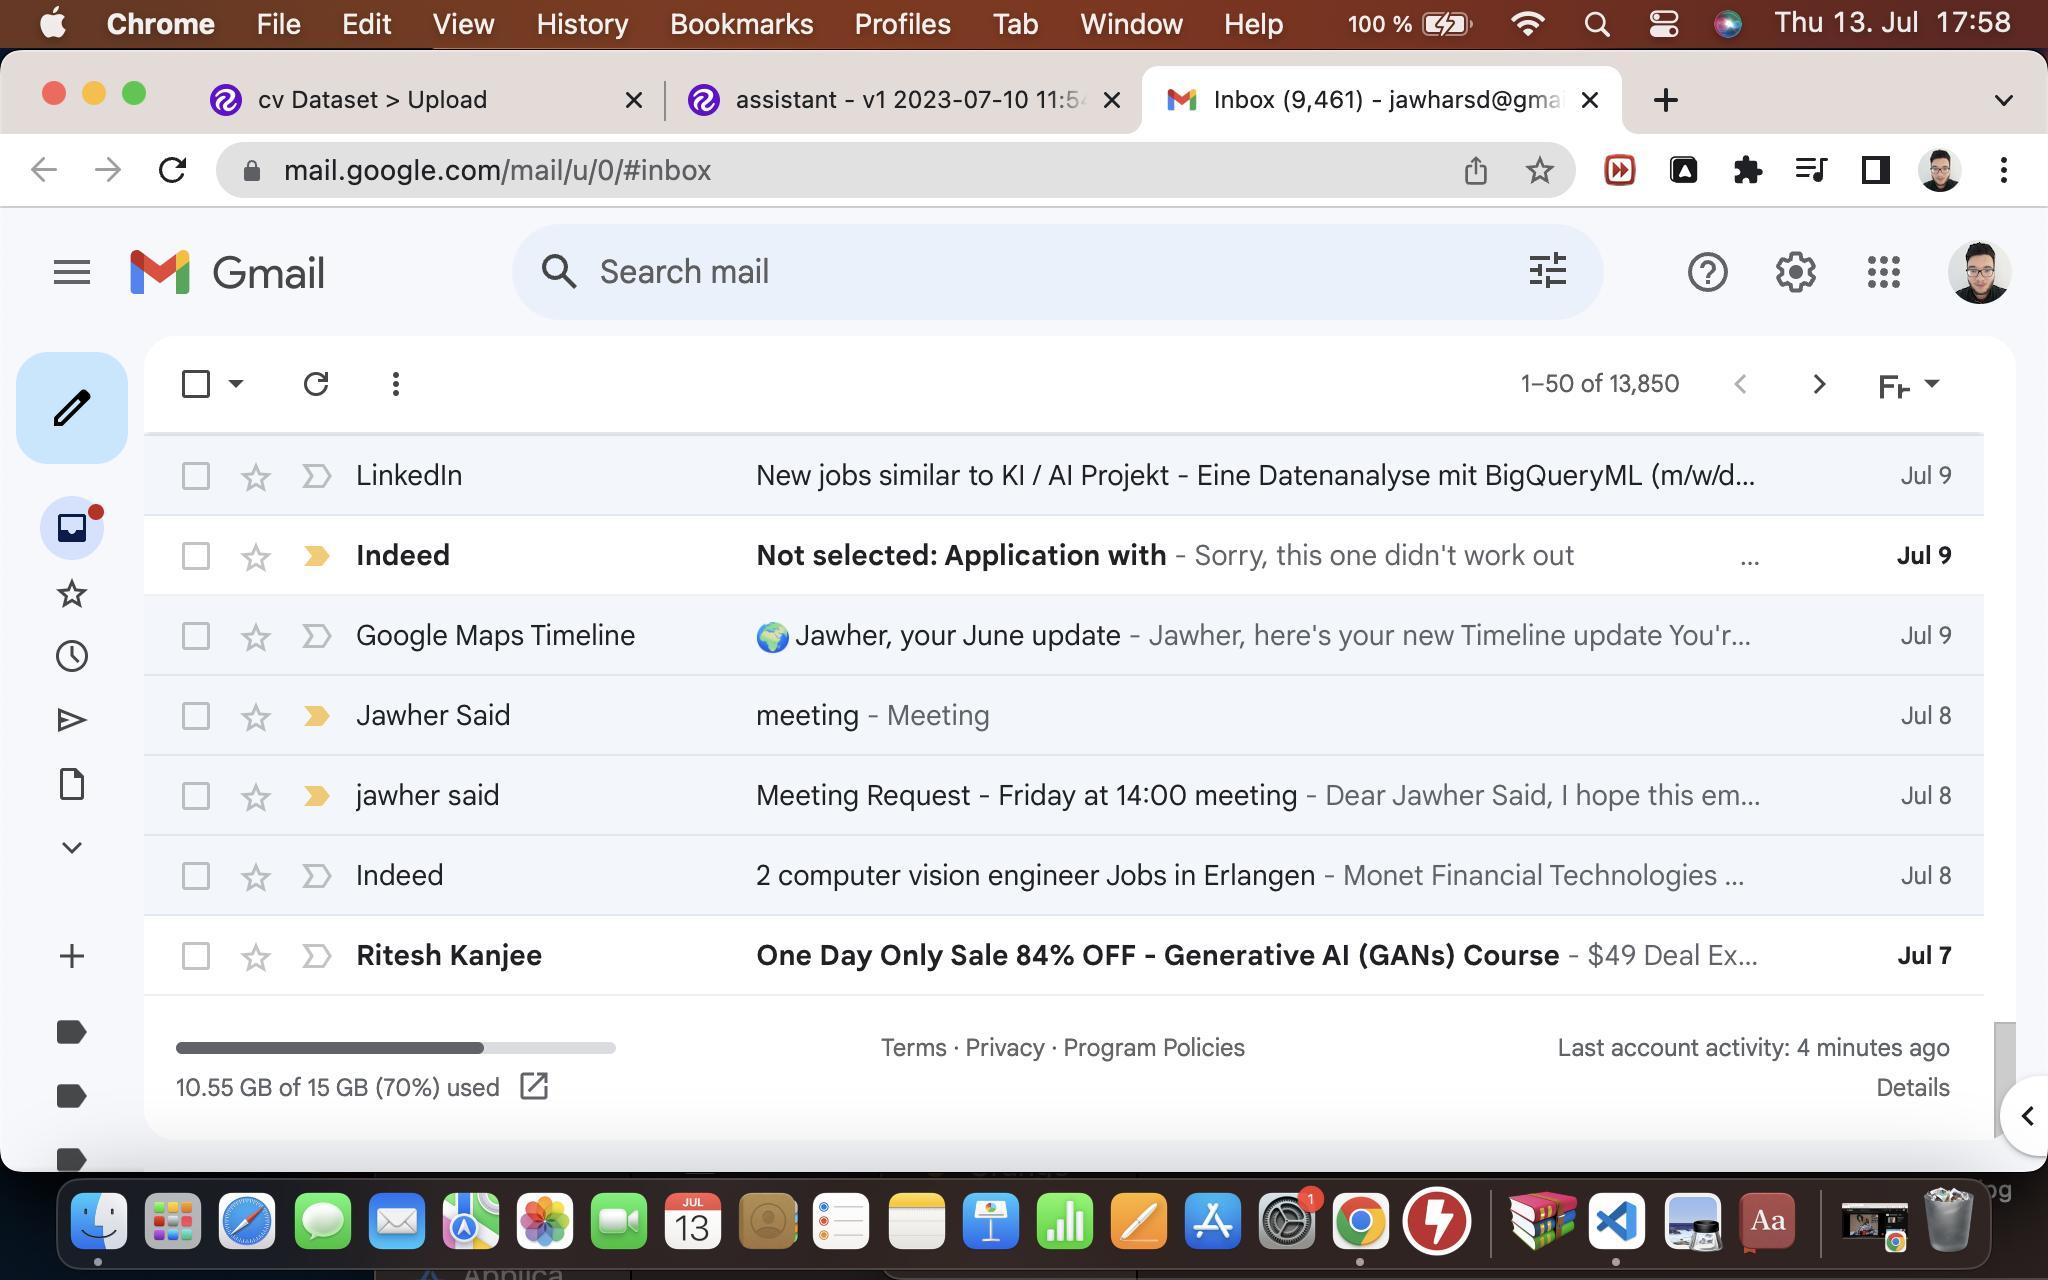Reload the page in Chrome
This screenshot has width=2048, height=1280.
tap(172, 170)
